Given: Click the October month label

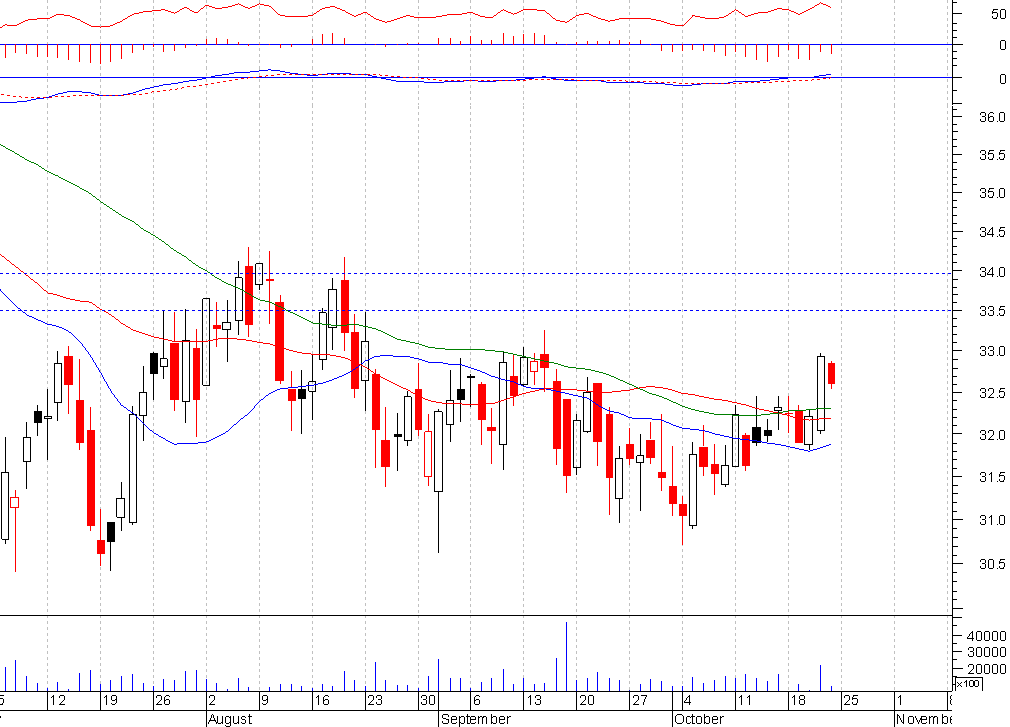Looking at the screenshot, I should click(699, 719).
